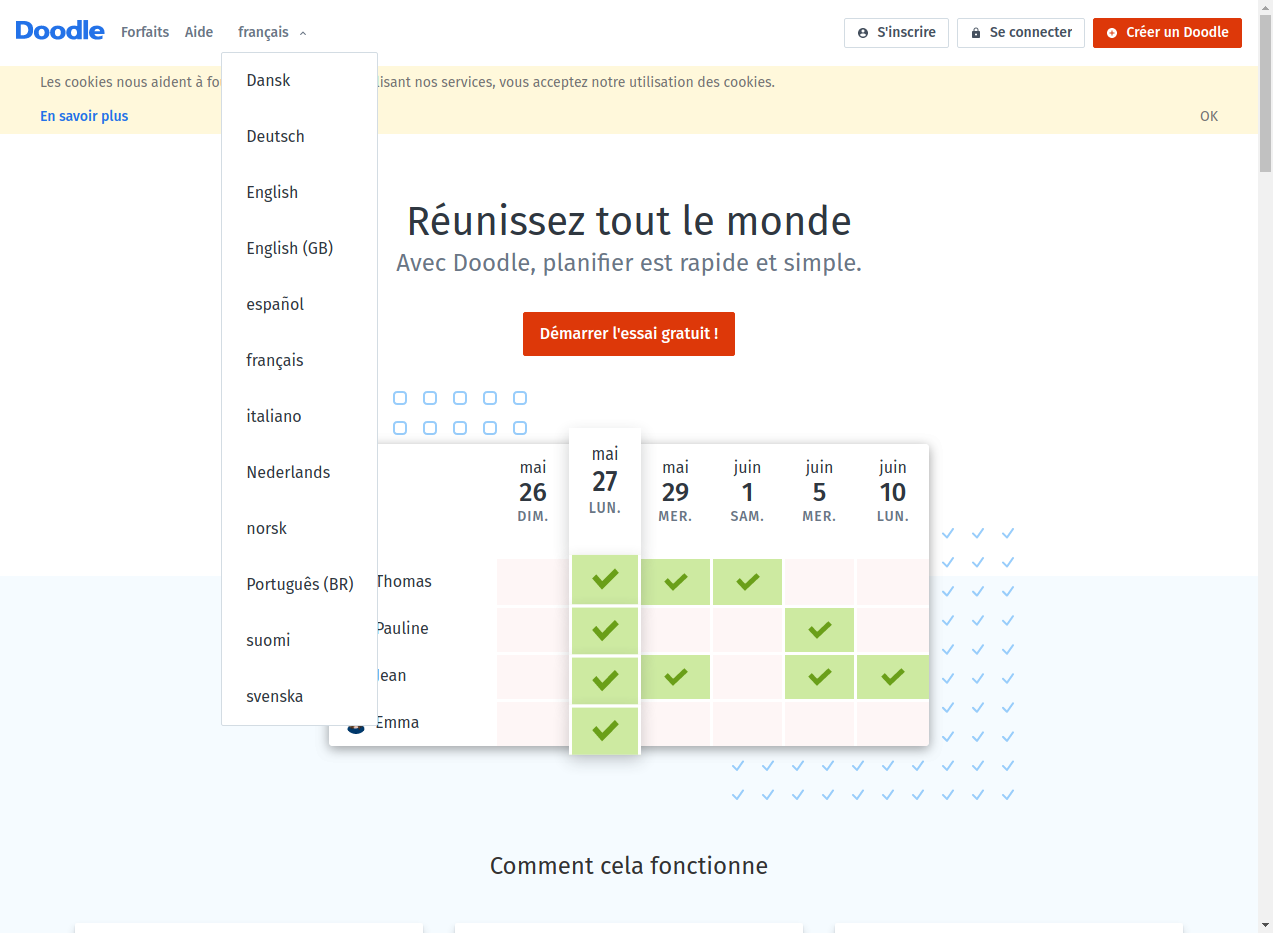
Task: Open the Aide page
Action: [x=199, y=32]
